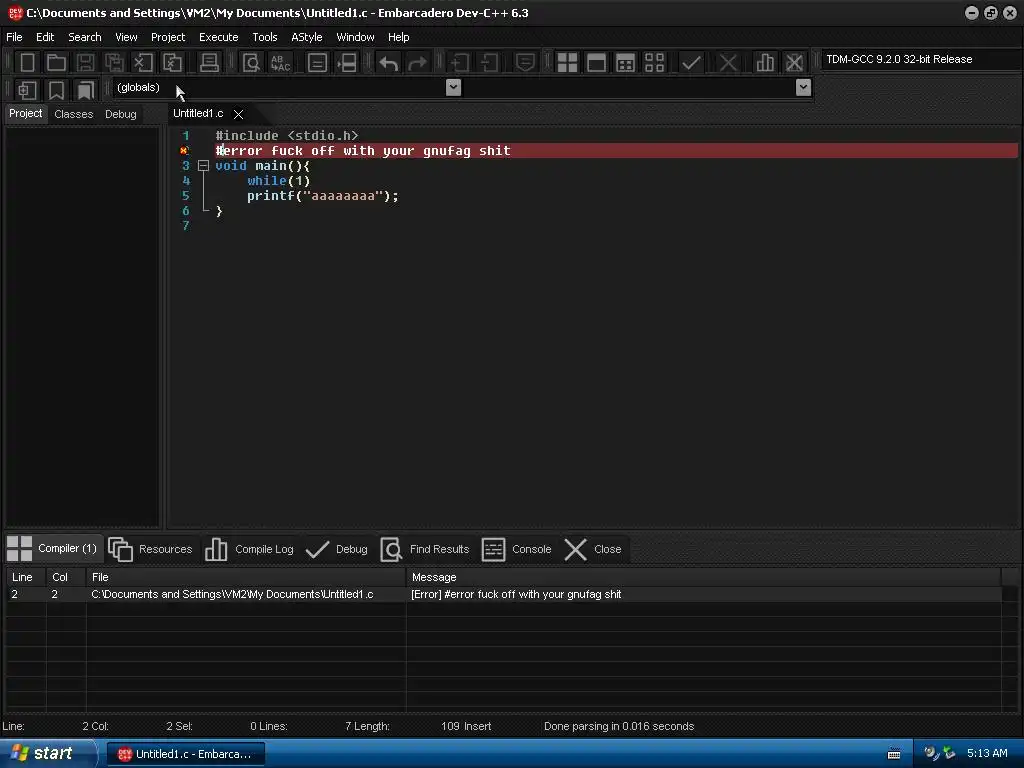The height and width of the screenshot is (768, 1024).
Task: Select the [Error] #error message row
Action: (504, 594)
